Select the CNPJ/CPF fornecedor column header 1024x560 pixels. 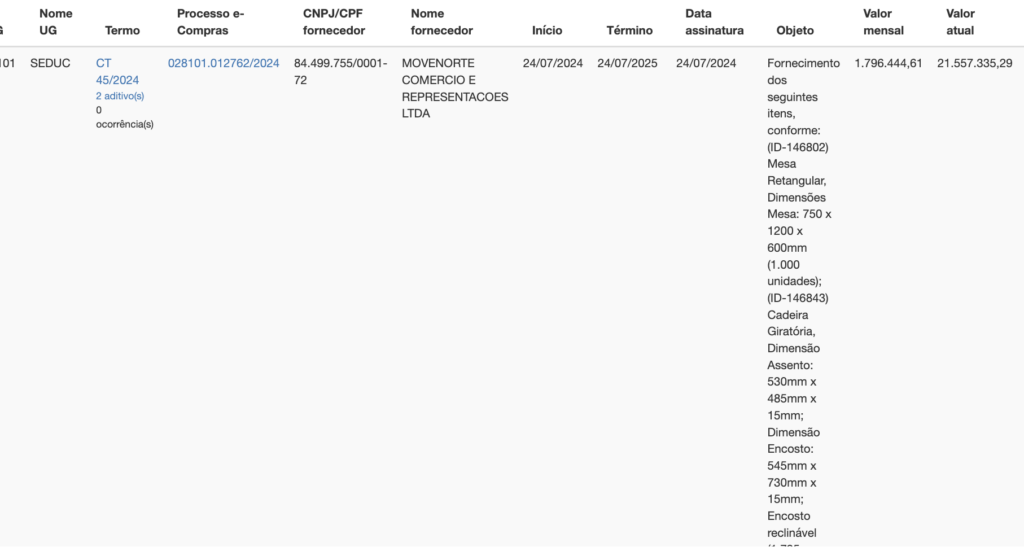coord(334,22)
